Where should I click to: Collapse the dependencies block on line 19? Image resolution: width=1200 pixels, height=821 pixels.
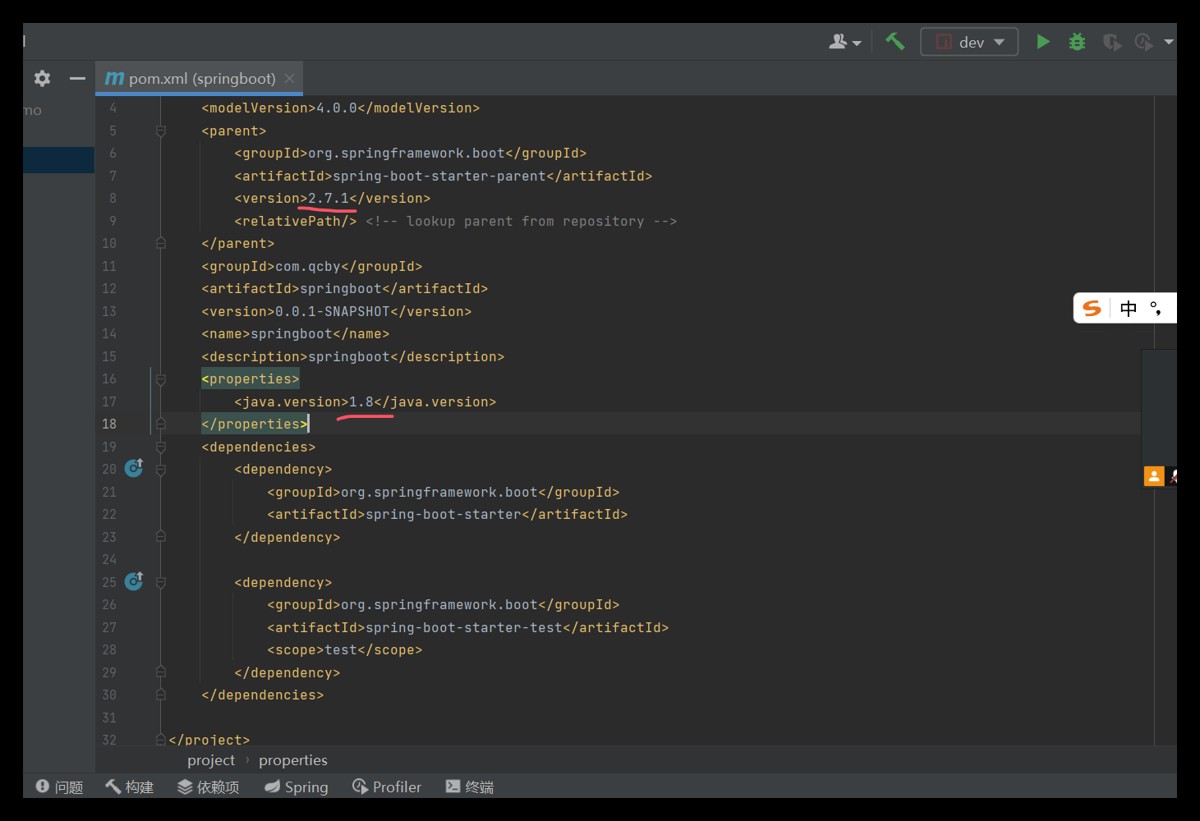coord(160,447)
